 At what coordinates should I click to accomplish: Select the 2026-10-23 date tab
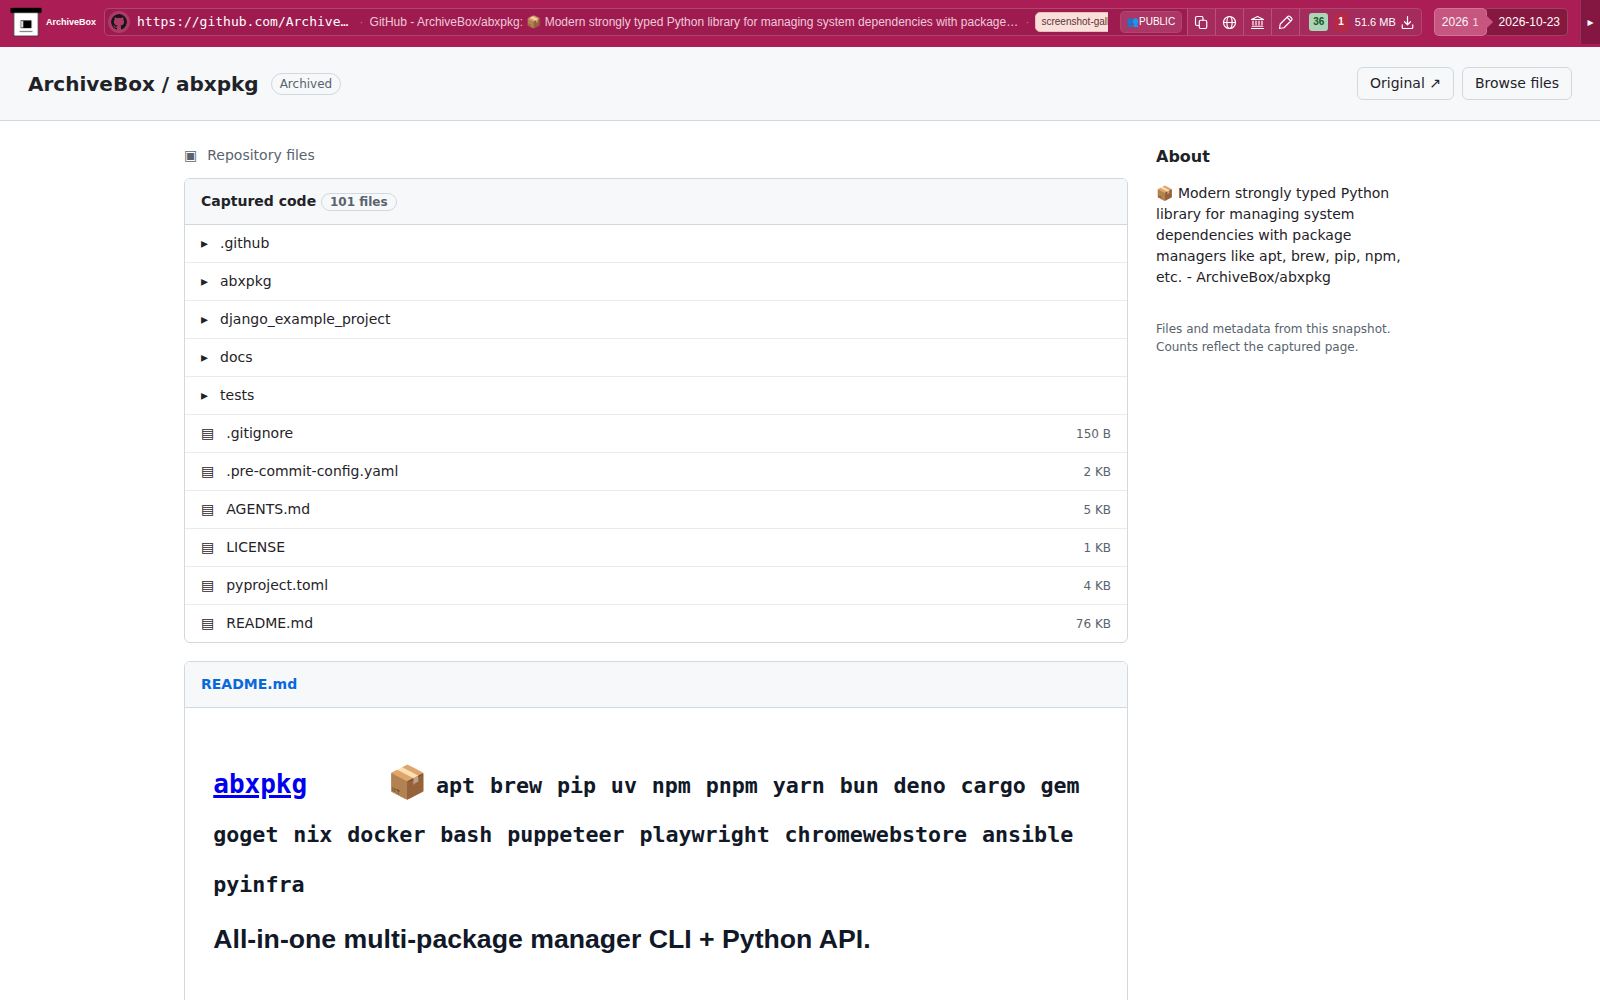[1528, 22]
